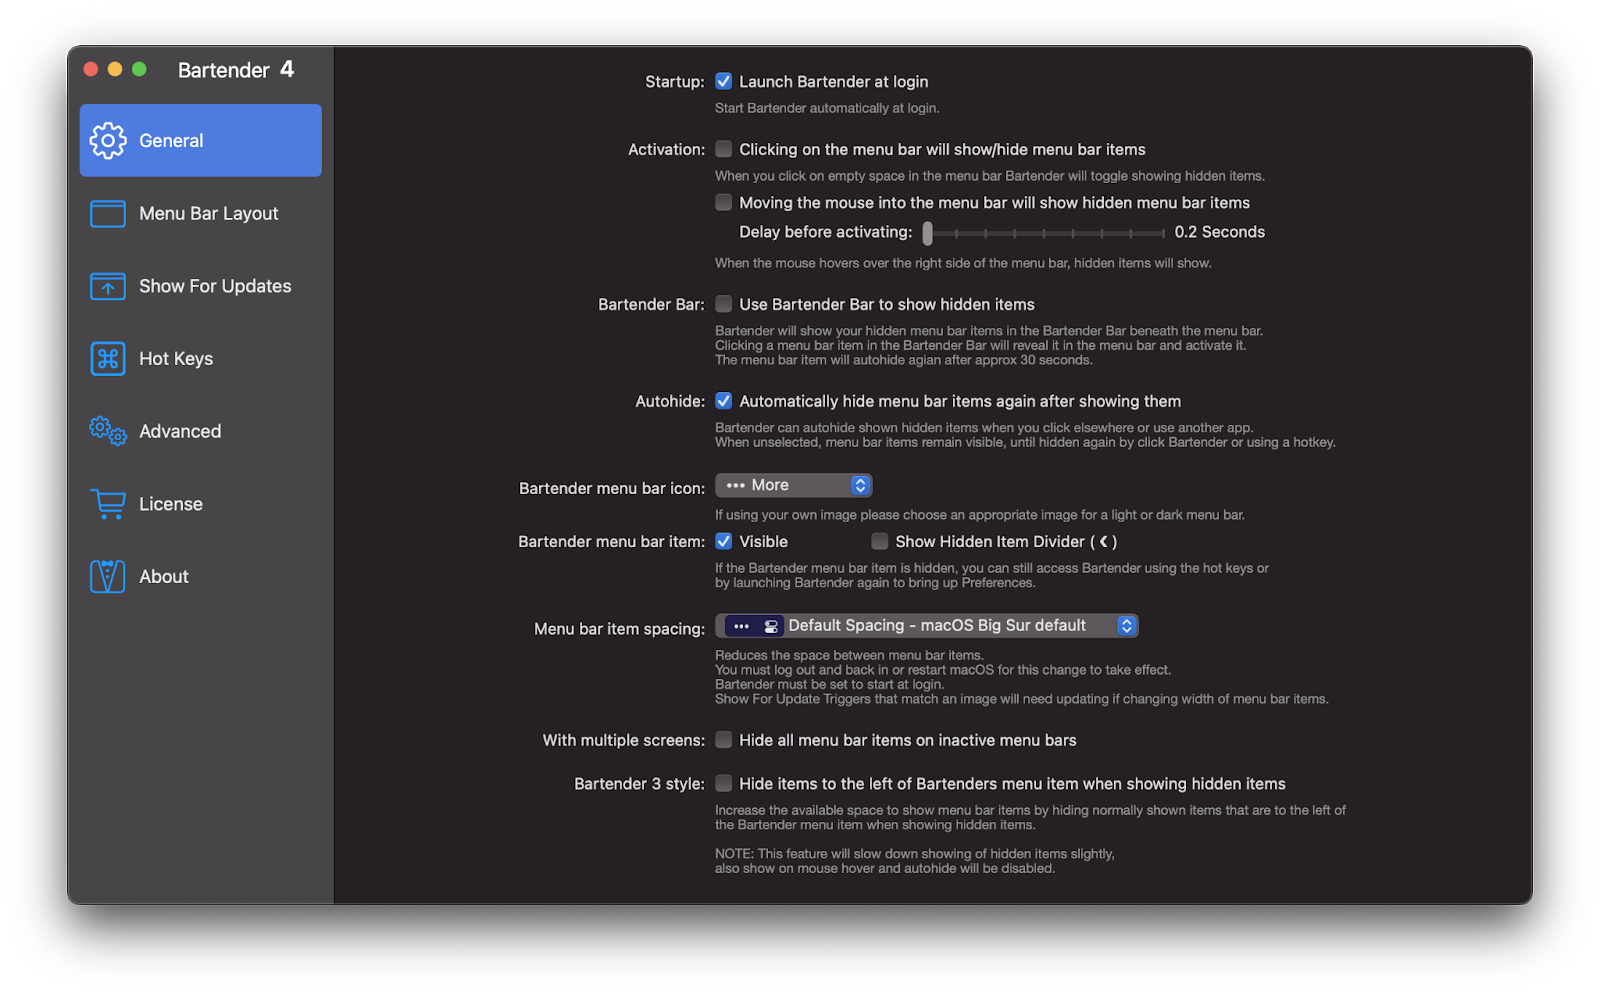This screenshot has height=994, width=1600.
Task: Open the License shopping cart icon
Action: click(108, 504)
